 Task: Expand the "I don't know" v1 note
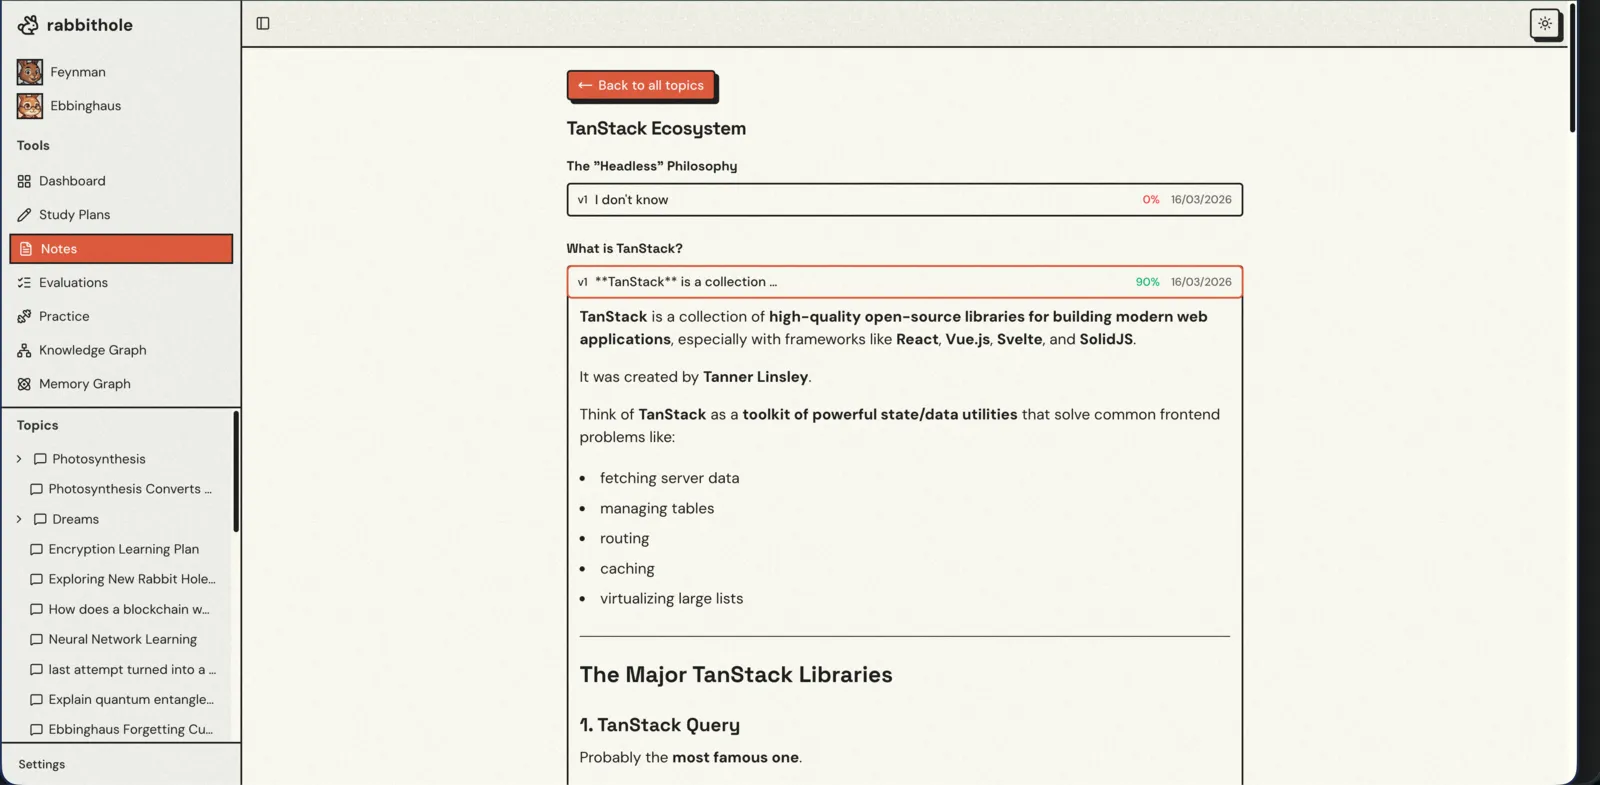coord(904,199)
